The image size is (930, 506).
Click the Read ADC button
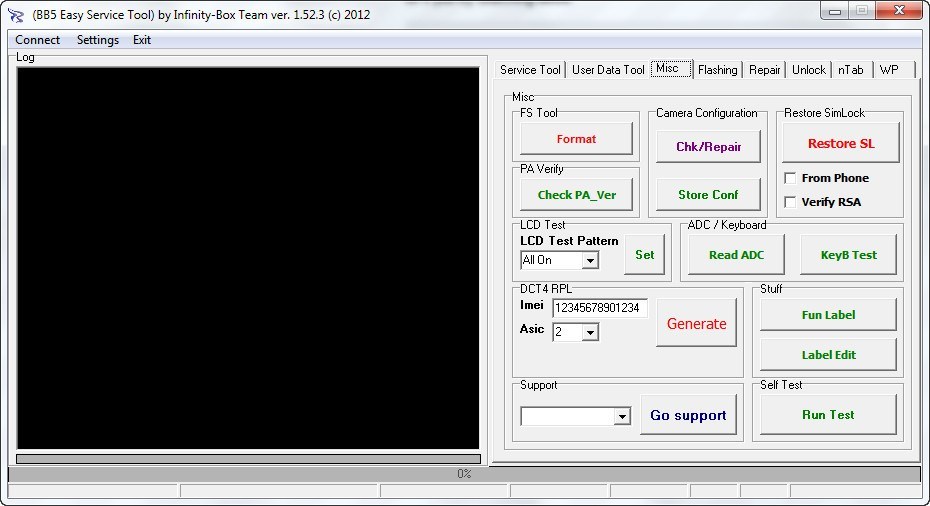(736, 255)
